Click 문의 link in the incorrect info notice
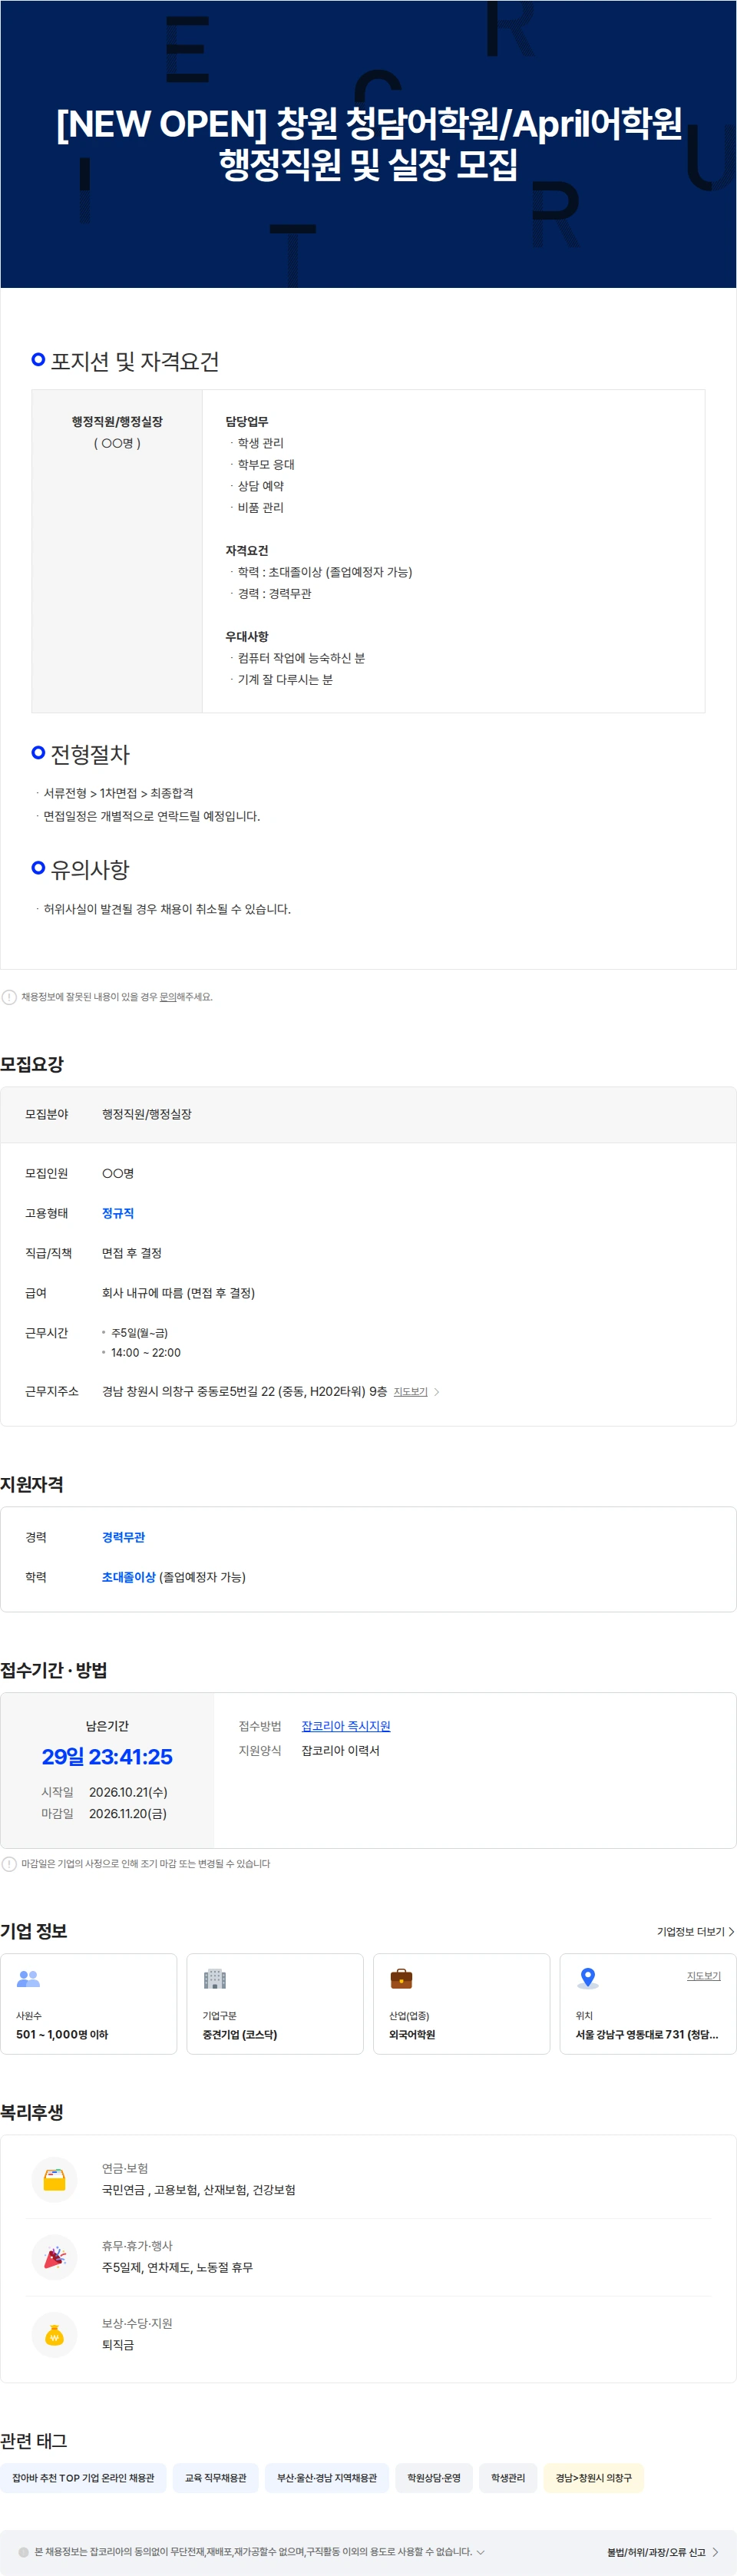The width and height of the screenshot is (737, 2576). (x=168, y=997)
